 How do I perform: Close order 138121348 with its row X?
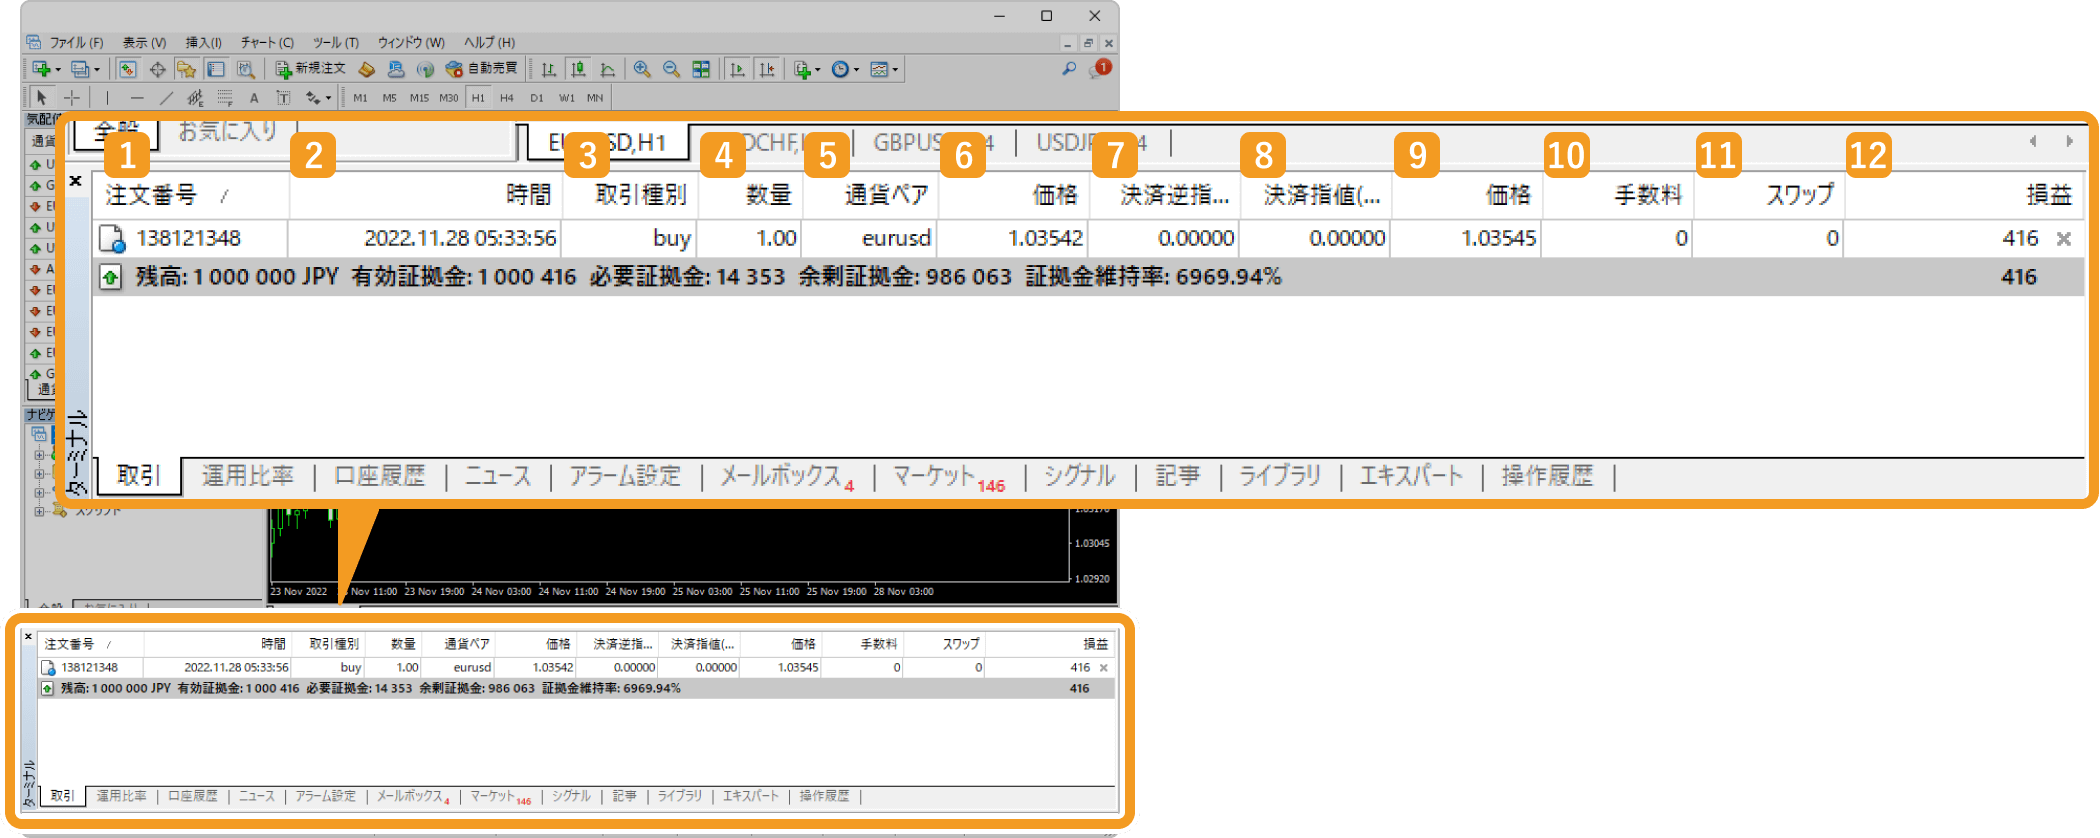(x=2064, y=239)
